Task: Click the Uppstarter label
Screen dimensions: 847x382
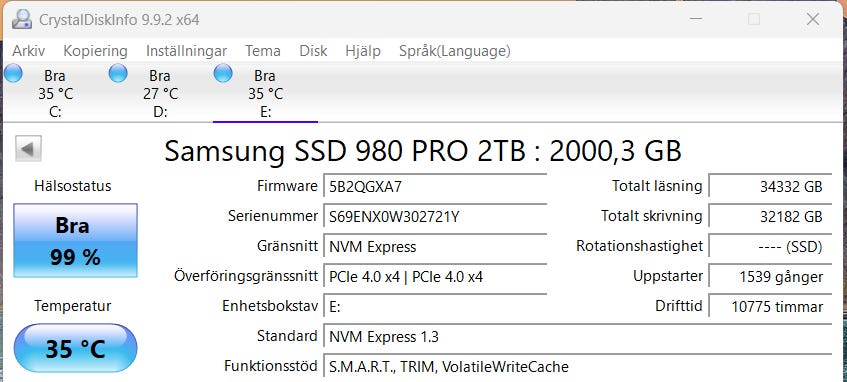Action: 668,276
